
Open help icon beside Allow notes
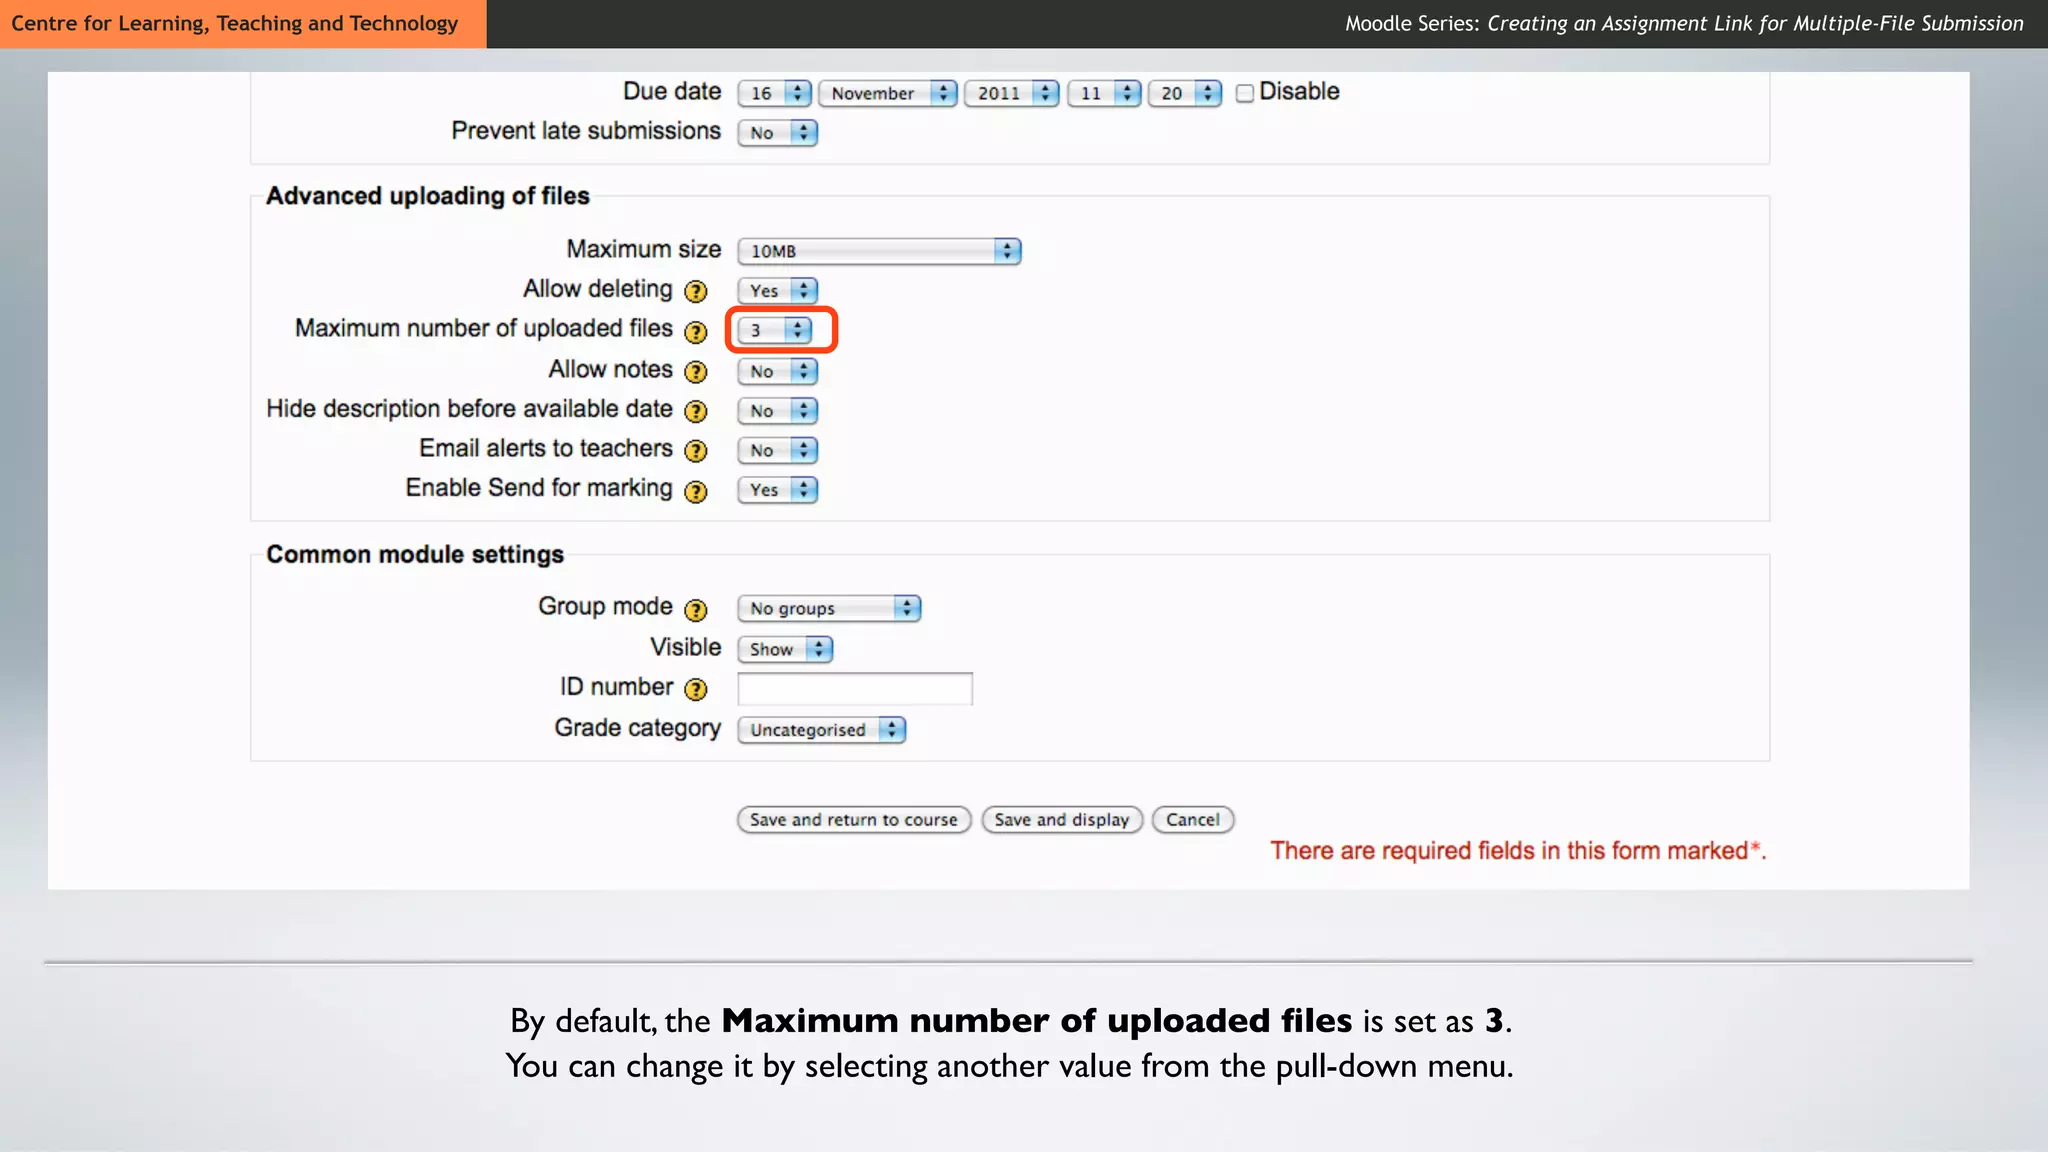pos(695,372)
